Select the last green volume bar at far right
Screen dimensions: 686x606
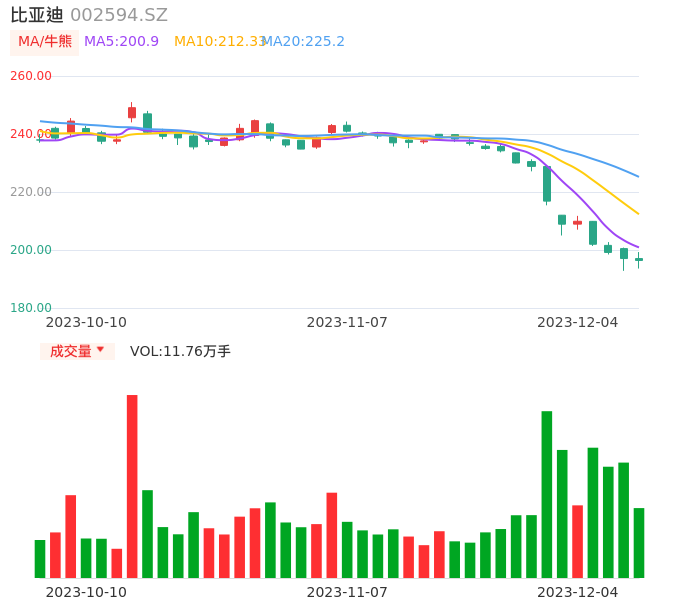point(639,543)
